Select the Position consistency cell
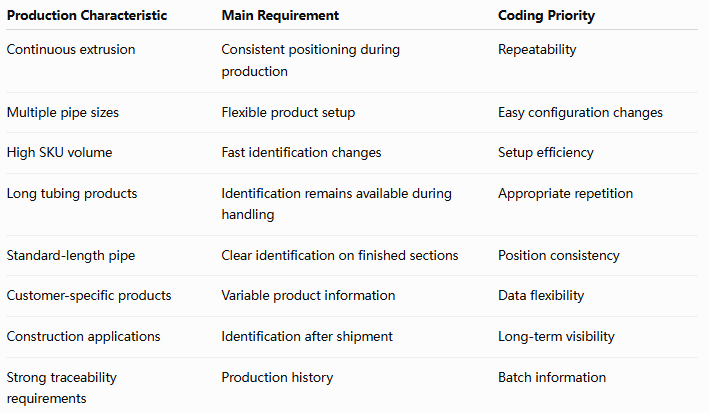This screenshot has height=413, width=709. point(559,256)
